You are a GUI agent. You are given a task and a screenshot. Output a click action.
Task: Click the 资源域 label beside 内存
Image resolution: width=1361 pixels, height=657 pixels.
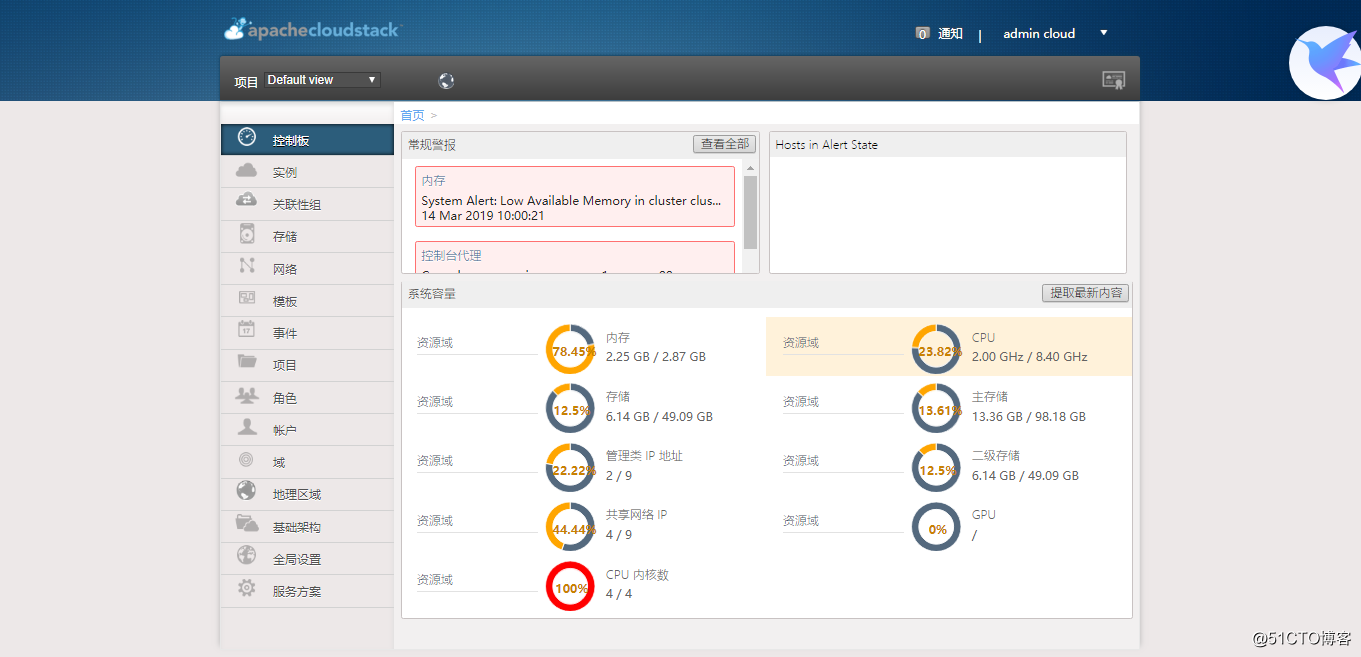pyautogui.click(x=435, y=343)
